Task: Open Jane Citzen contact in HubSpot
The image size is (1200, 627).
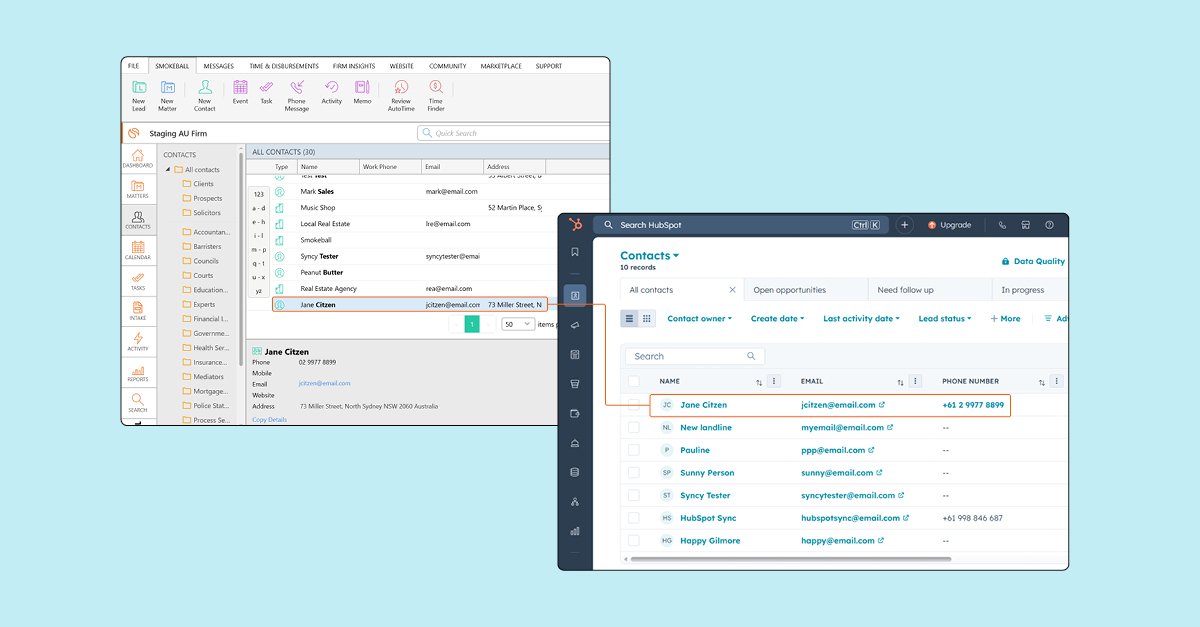Action: (x=703, y=405)
